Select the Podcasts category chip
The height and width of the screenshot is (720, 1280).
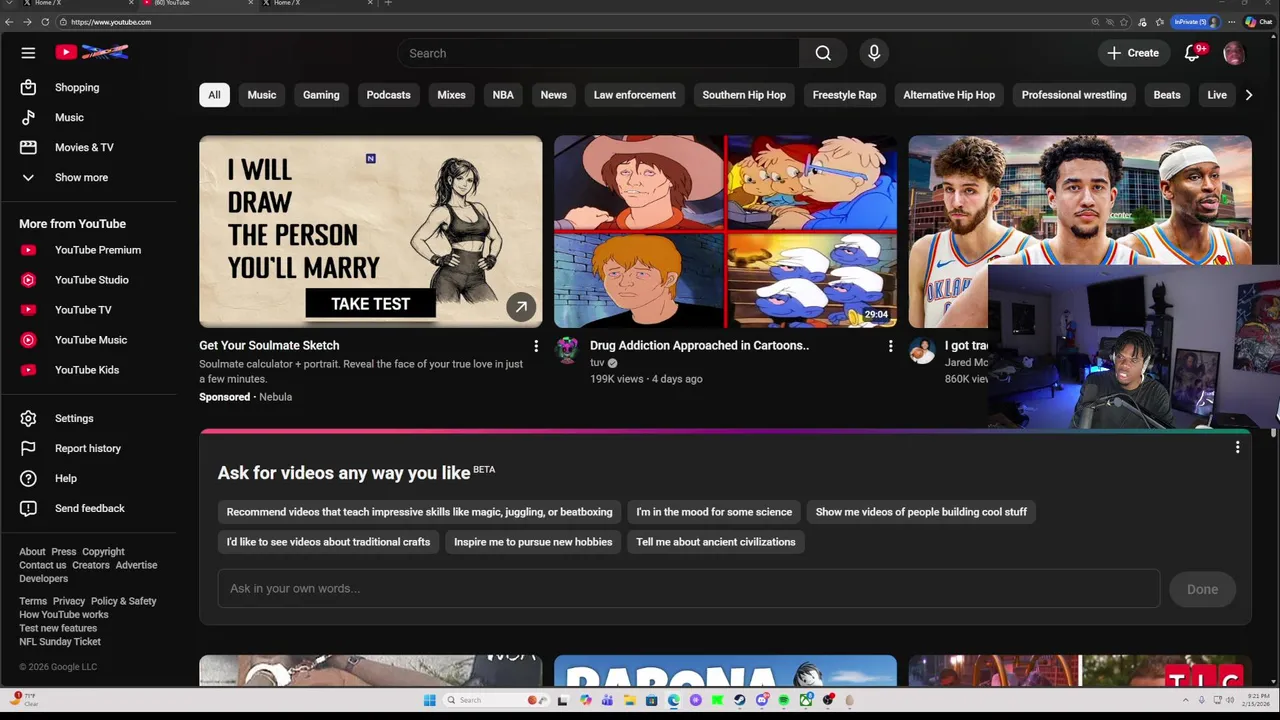[x=388, y=95]
